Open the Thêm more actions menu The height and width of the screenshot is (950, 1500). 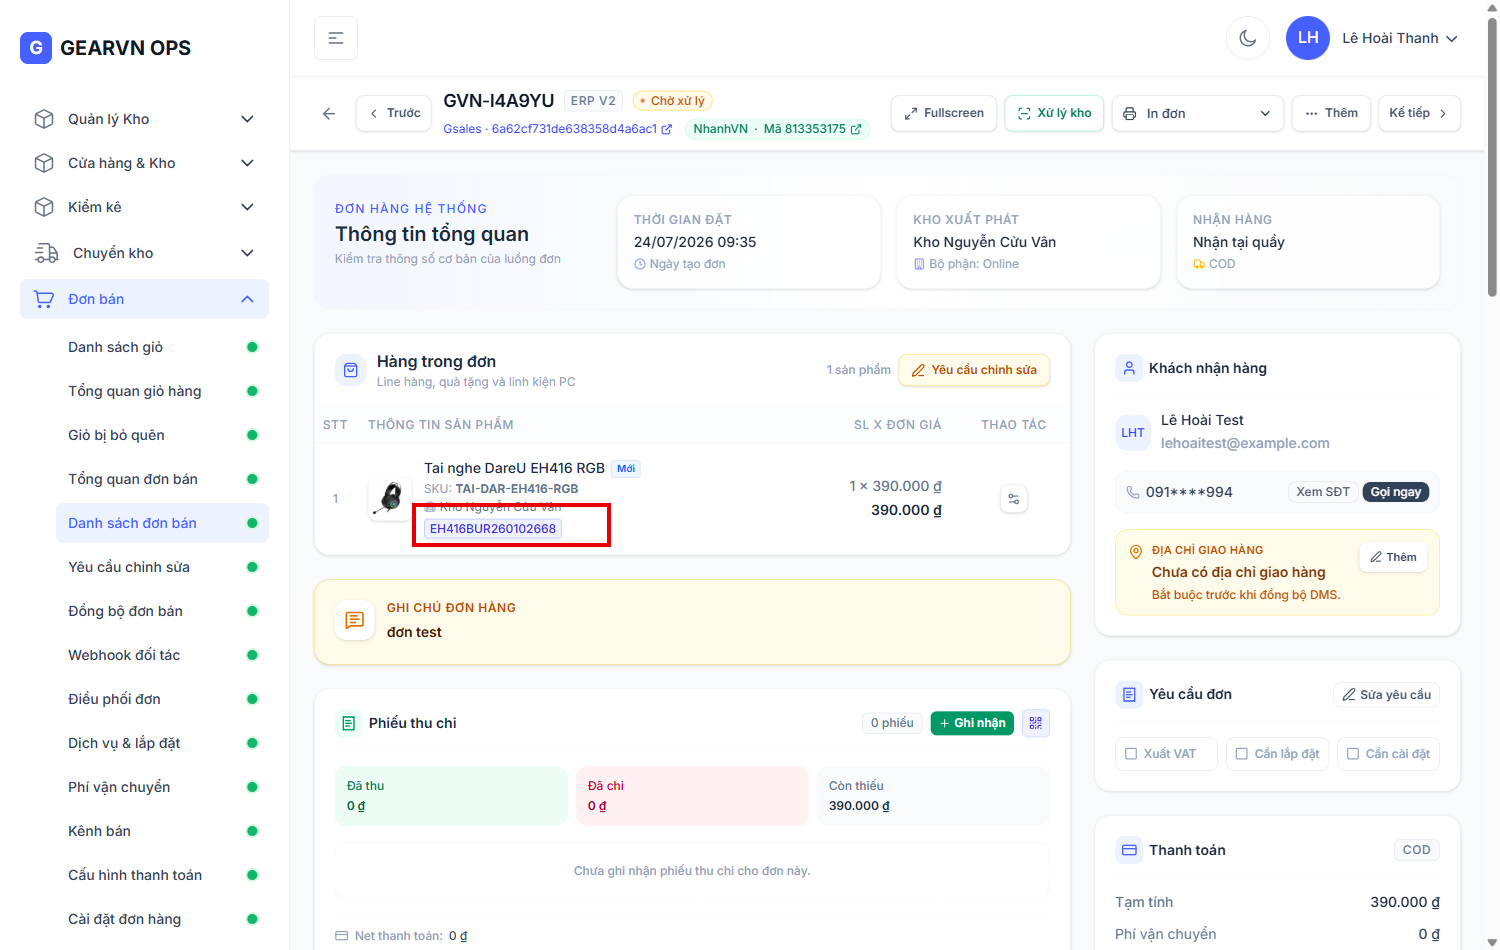point(1331,113)
